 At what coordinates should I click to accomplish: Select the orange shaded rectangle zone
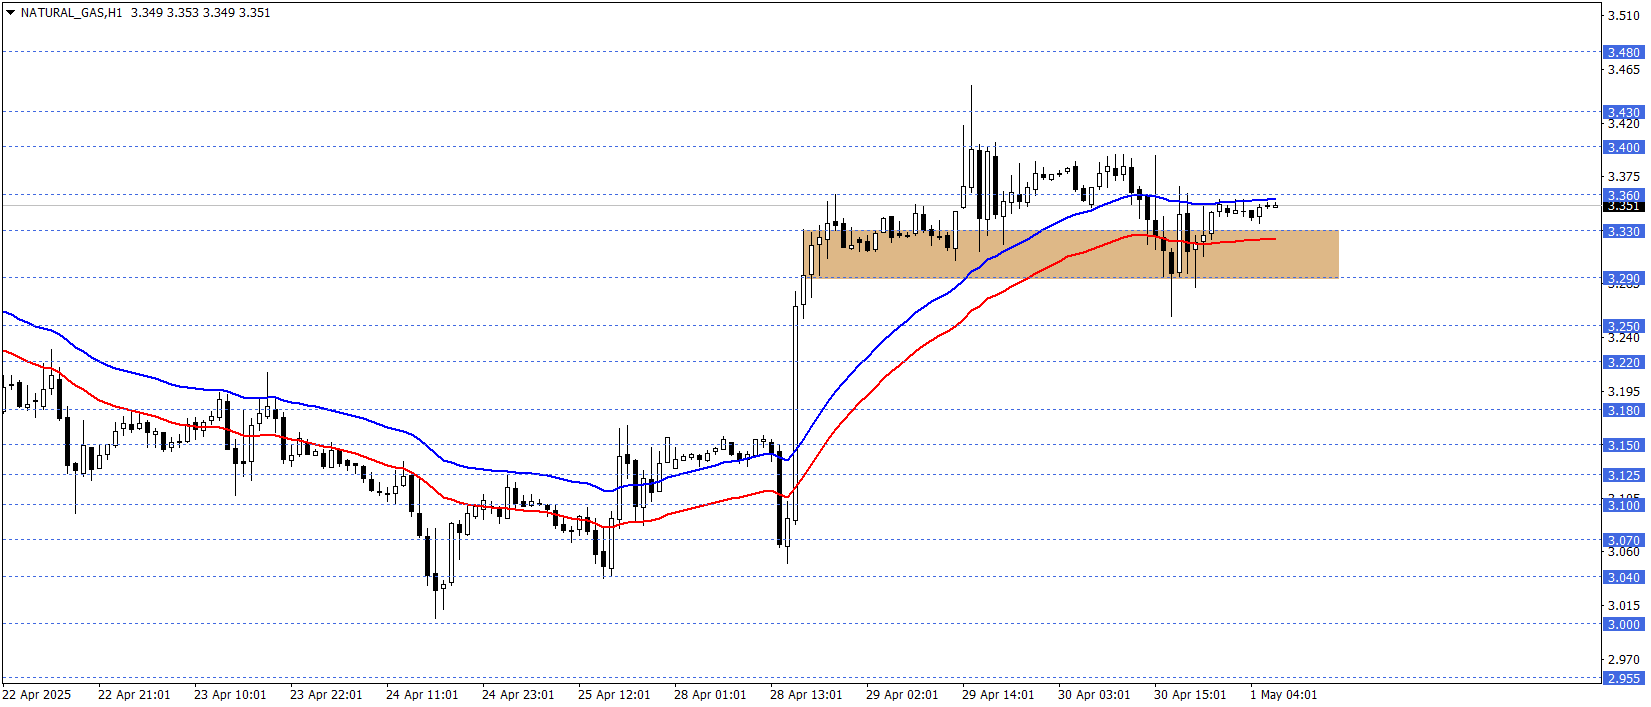(1071, 254)
